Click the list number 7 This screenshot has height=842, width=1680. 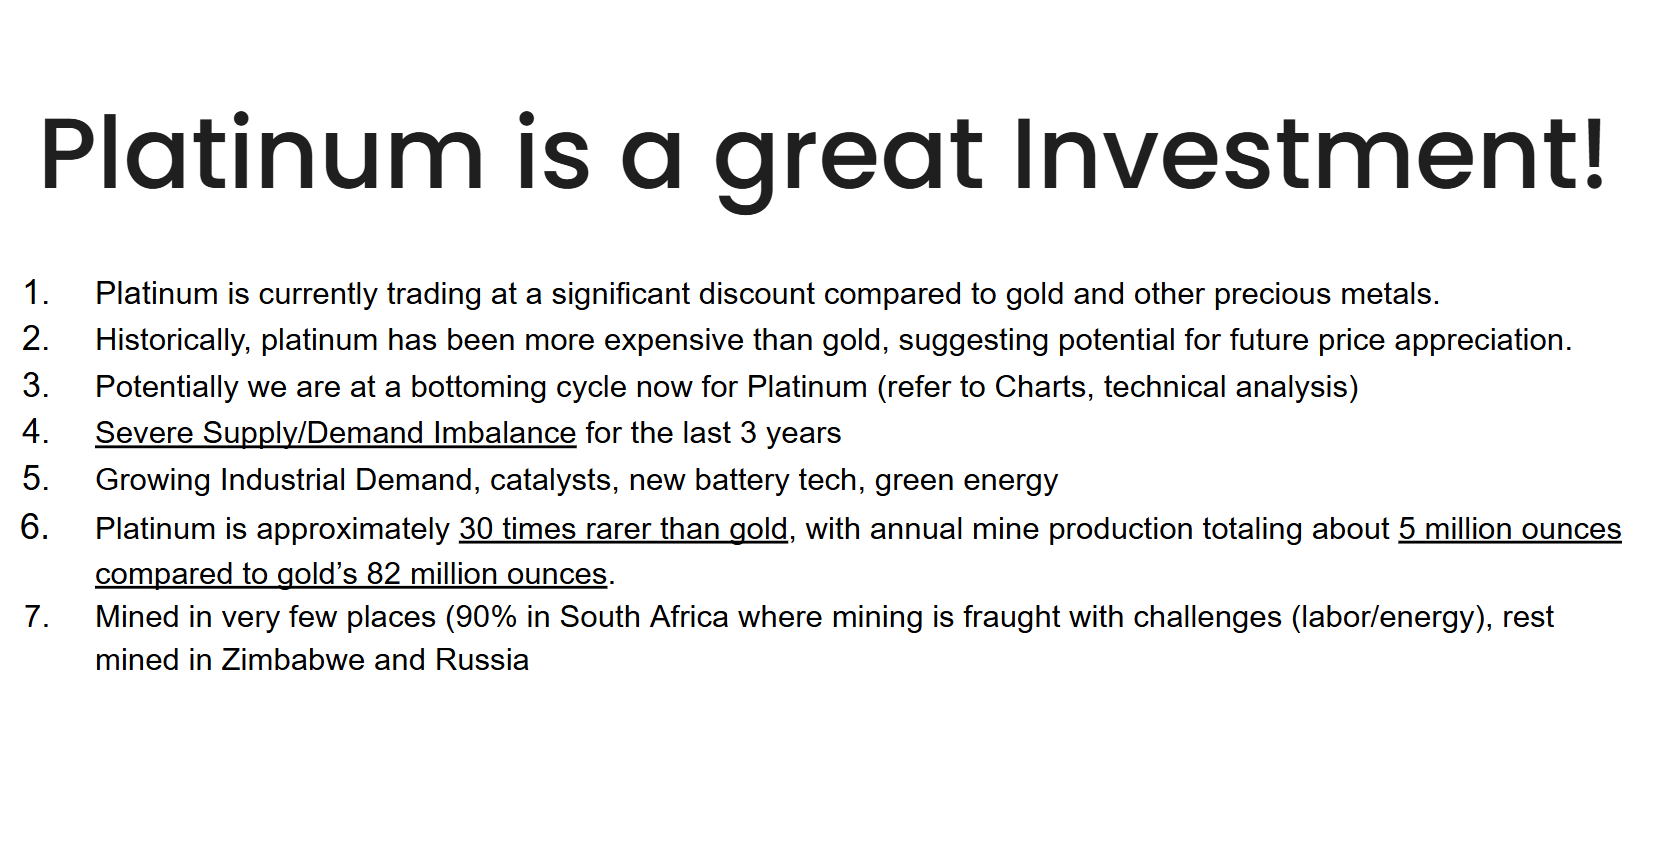[x=37, y=616]
